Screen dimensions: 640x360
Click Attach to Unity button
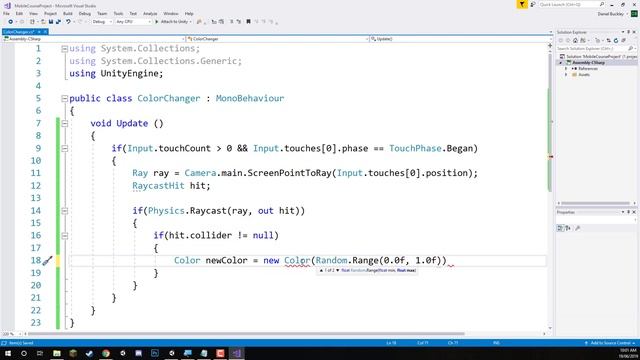coord(173,22)
